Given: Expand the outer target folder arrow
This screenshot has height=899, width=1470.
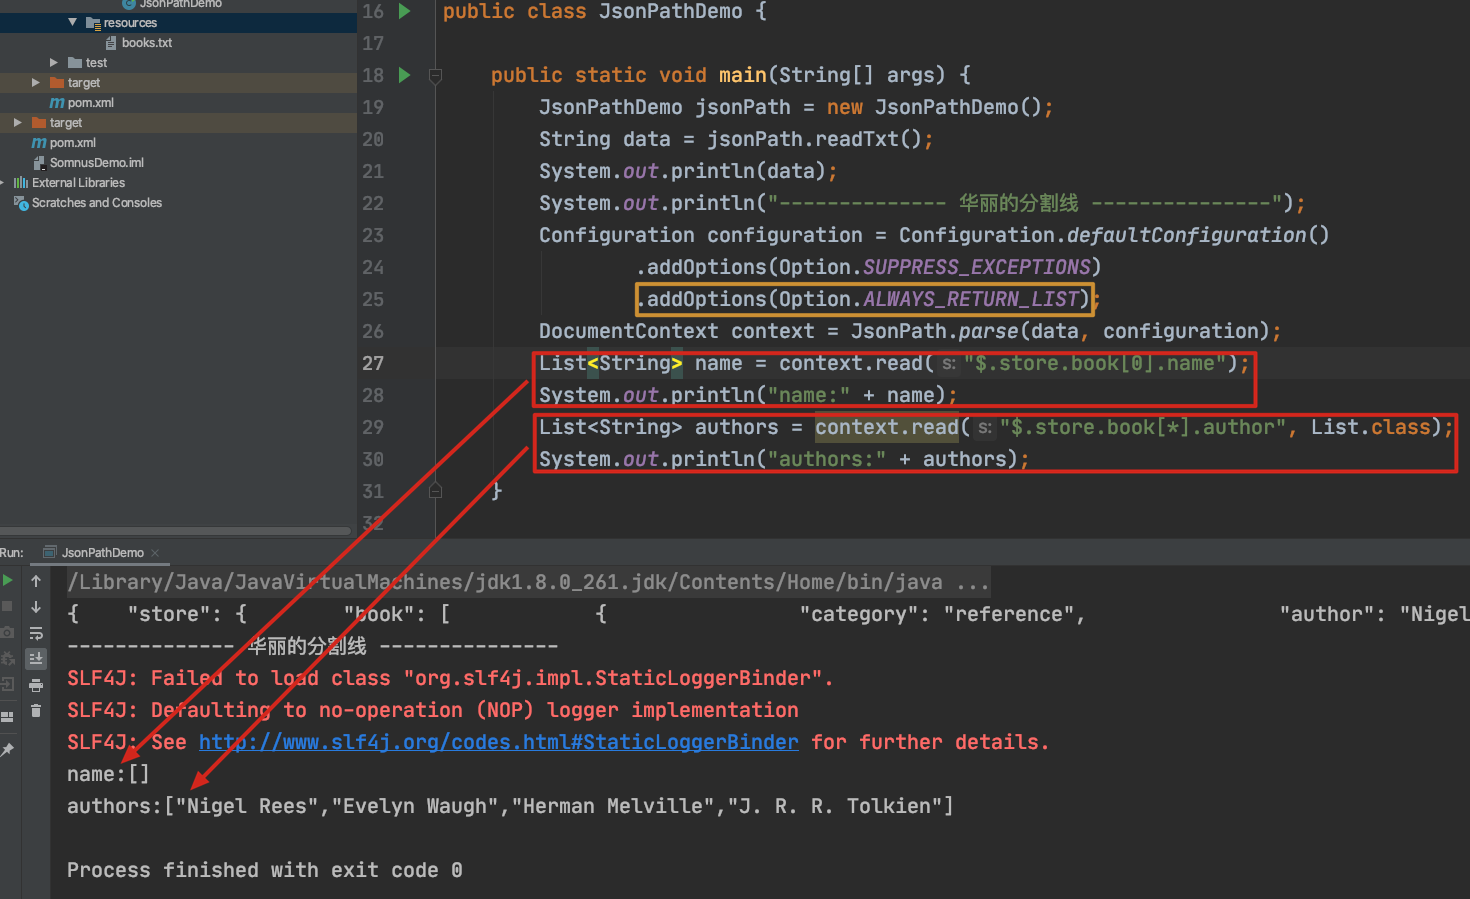Looking at the screenshot, I should (x=18, y=122).
